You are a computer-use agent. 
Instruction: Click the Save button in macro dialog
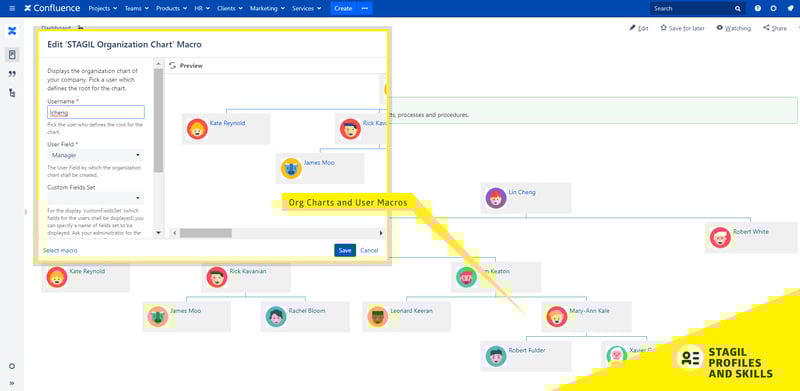(345, 250)
